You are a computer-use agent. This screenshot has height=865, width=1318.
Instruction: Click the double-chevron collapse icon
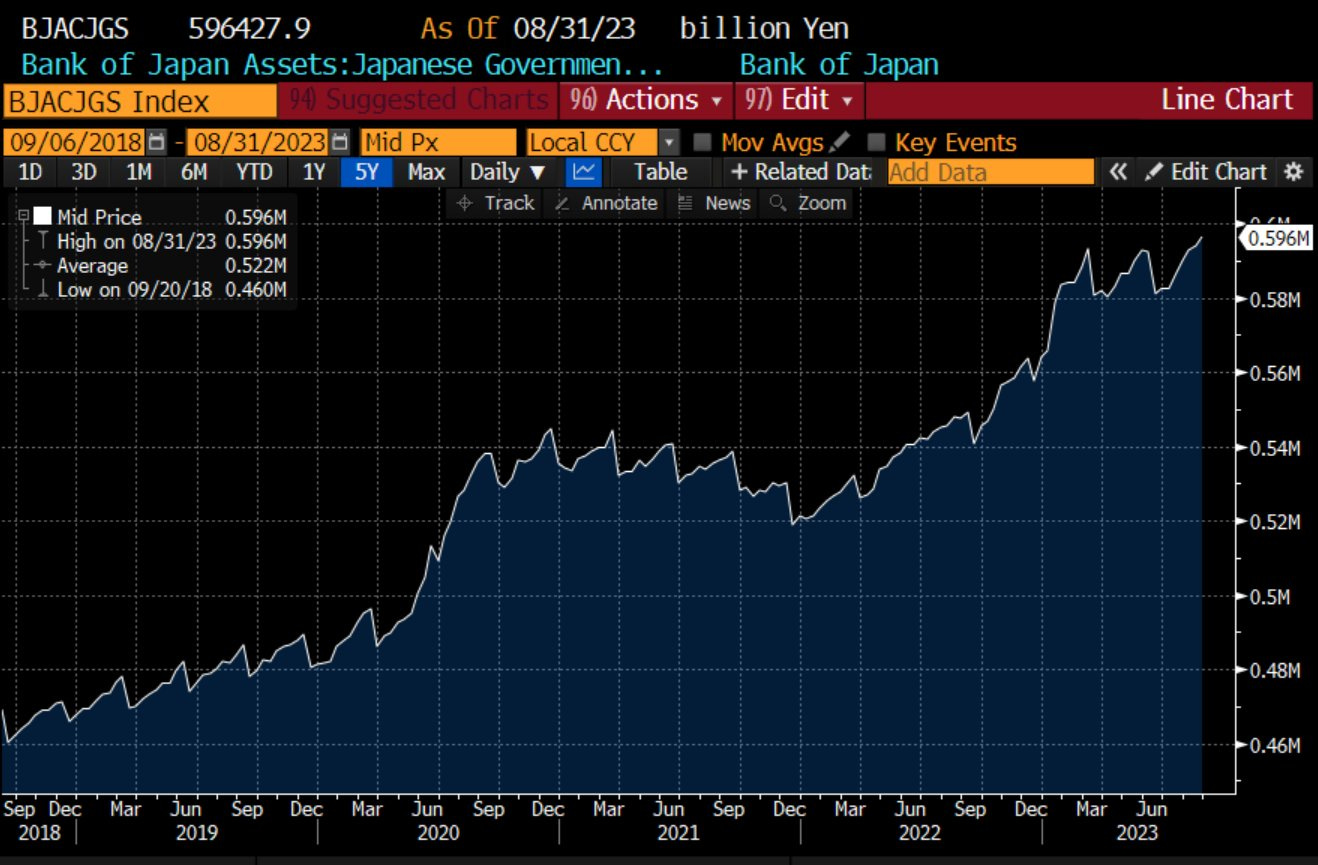coord(1118,172)
